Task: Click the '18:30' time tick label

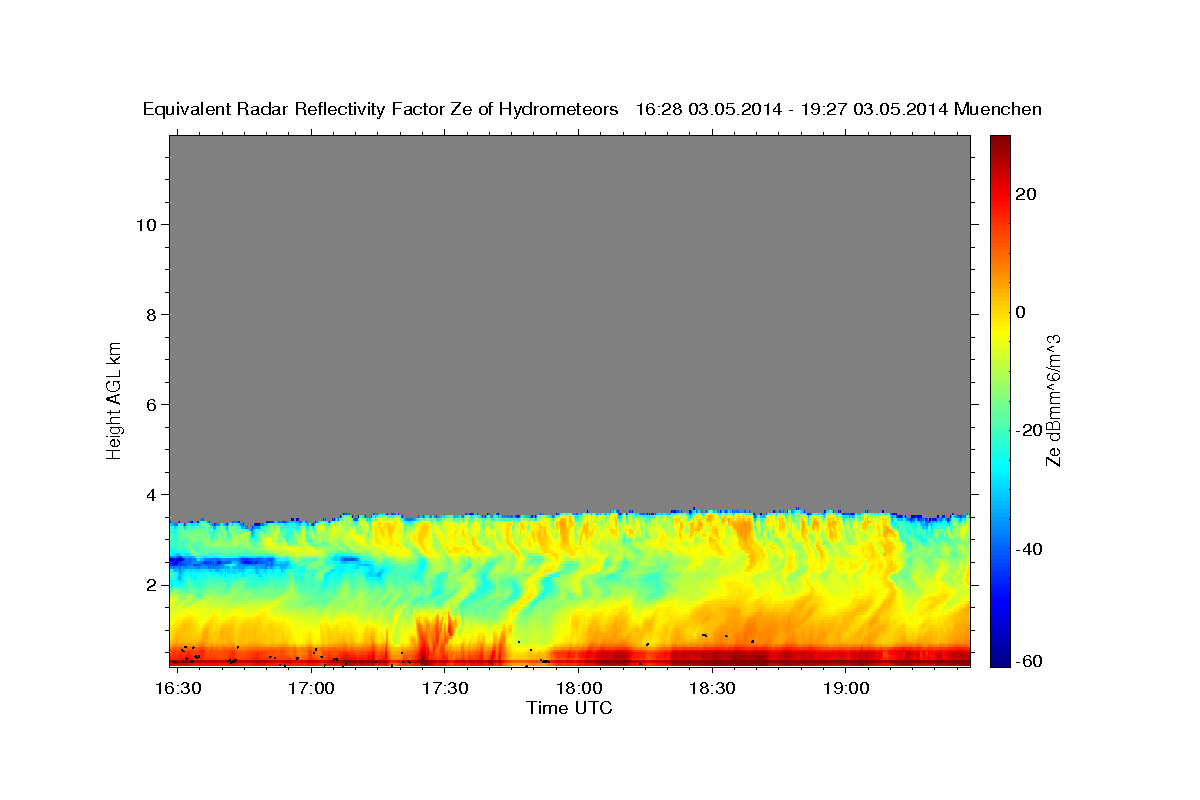Action: [x=712, y=689]
